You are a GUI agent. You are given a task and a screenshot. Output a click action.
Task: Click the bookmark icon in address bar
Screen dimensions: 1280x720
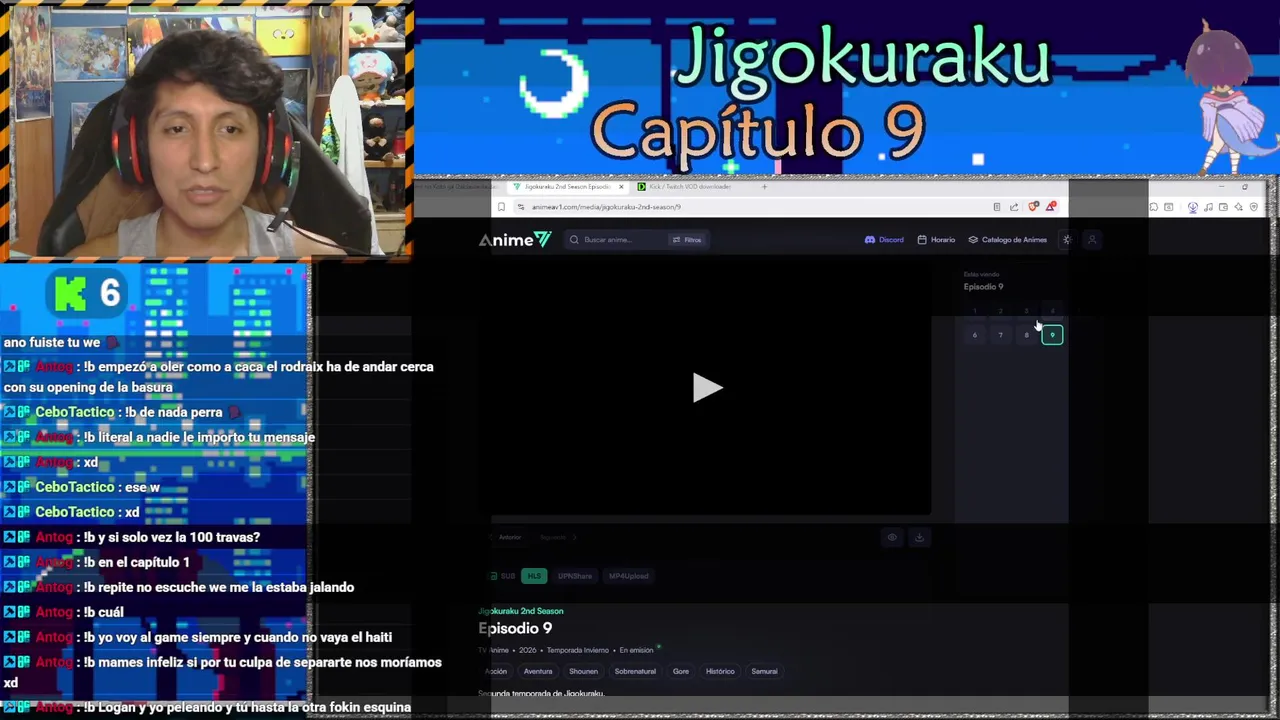coord(501,207)
